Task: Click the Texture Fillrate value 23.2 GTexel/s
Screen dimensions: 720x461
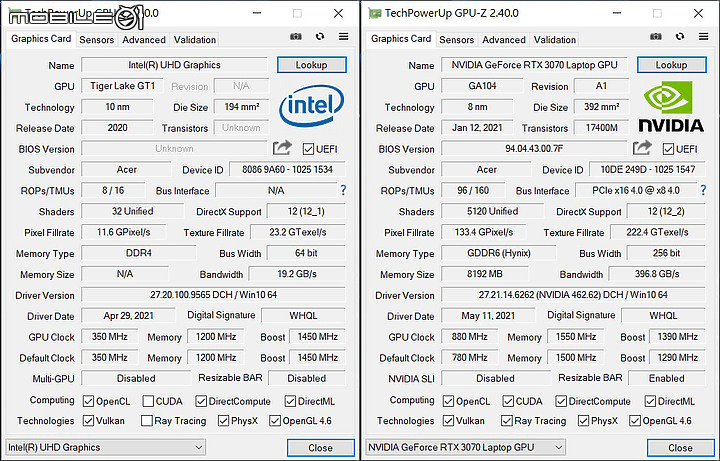Action: click(x=298, y=232)
